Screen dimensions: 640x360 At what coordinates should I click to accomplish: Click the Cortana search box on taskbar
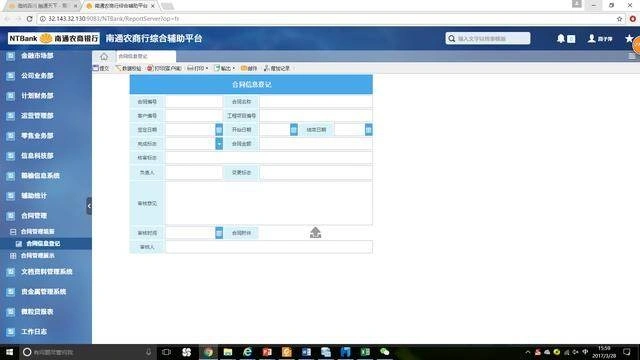[x=87, y=352]
